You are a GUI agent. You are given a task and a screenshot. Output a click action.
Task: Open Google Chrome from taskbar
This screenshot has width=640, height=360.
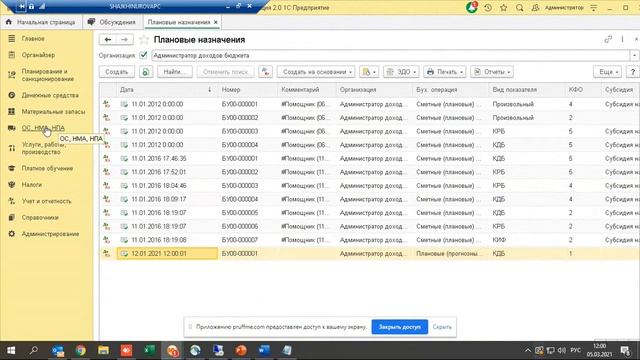pos(80,350)
